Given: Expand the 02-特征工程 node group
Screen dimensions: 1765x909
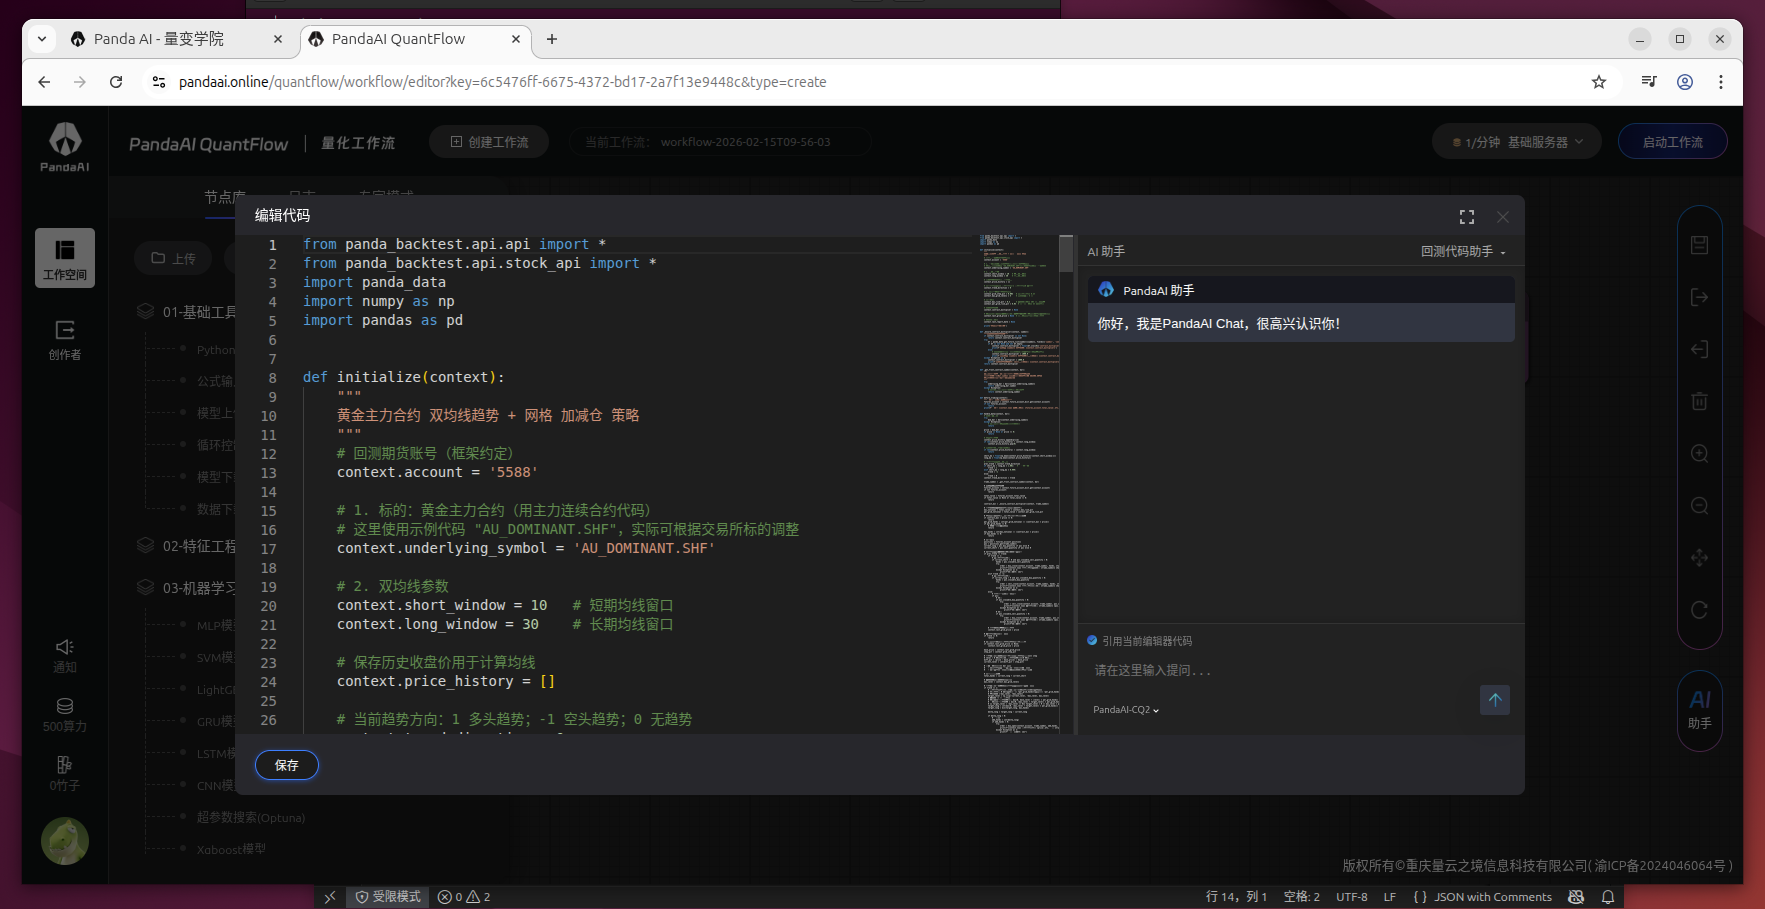Looking at the screenshot, I should coord(187,546).
